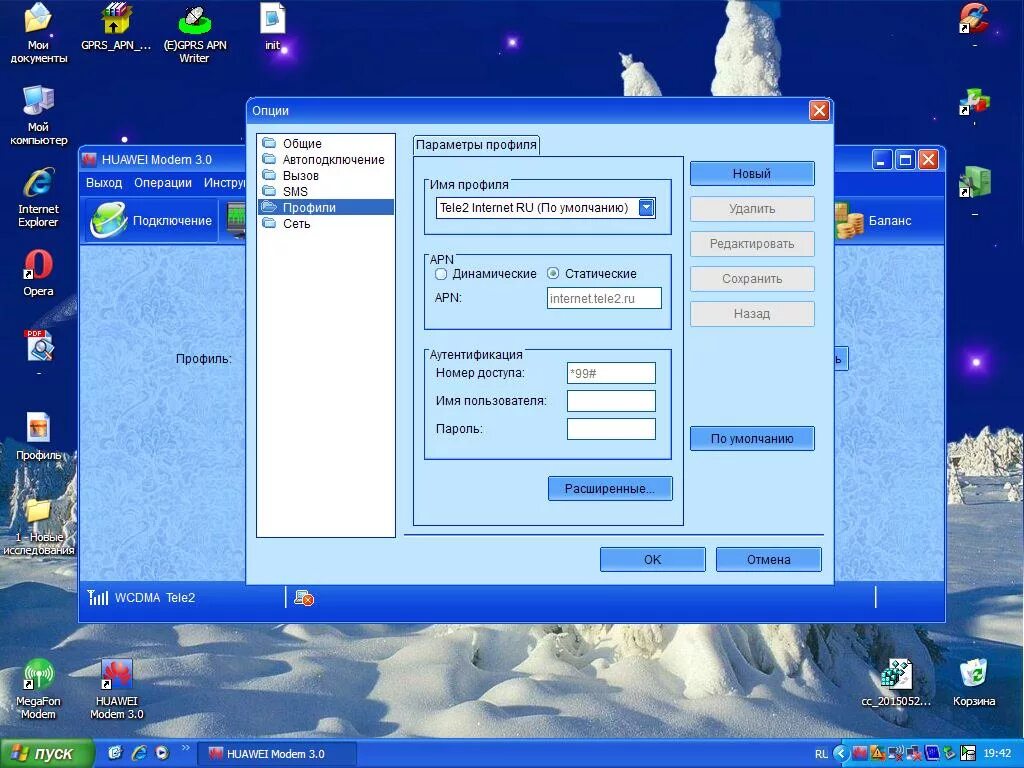Click the taskbar clock showing 19:42
This screenshot has width=1024, height=768.
click(997, 754)
